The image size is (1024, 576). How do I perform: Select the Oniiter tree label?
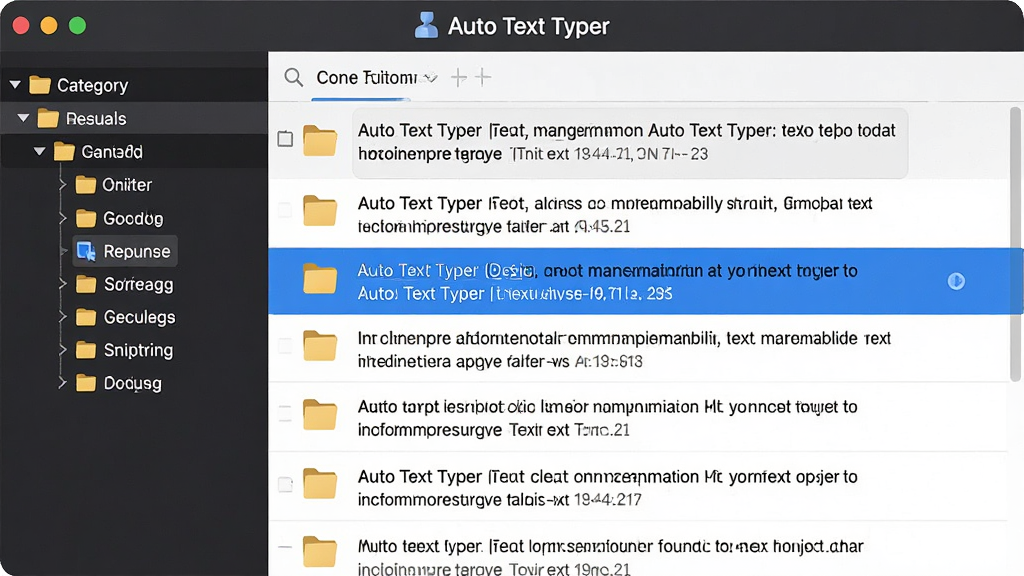pos(127,185)
